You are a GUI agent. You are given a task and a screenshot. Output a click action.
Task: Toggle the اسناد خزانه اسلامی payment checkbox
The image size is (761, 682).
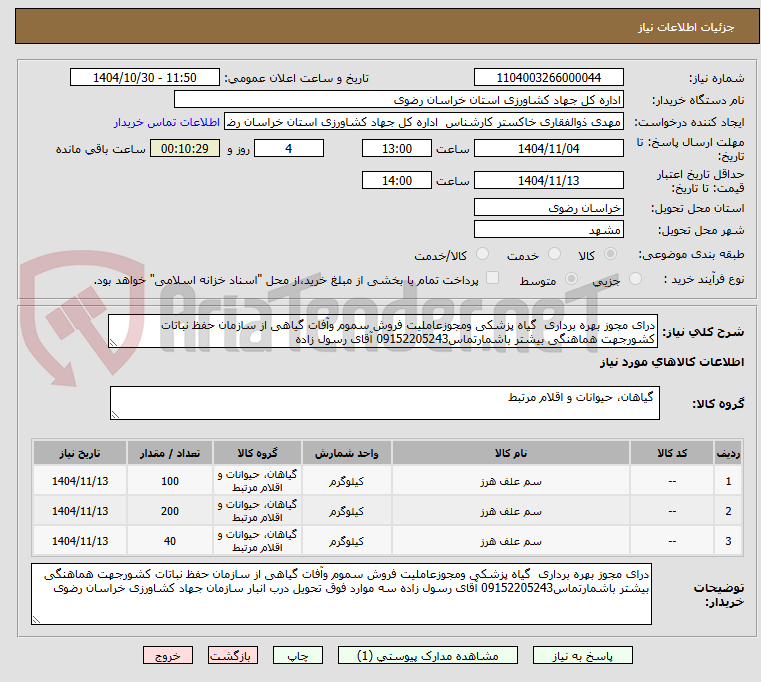[493, 278]
